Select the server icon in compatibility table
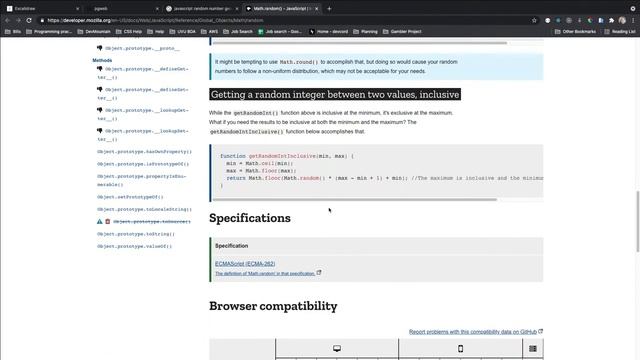The image size is (640, 360). 533,348
